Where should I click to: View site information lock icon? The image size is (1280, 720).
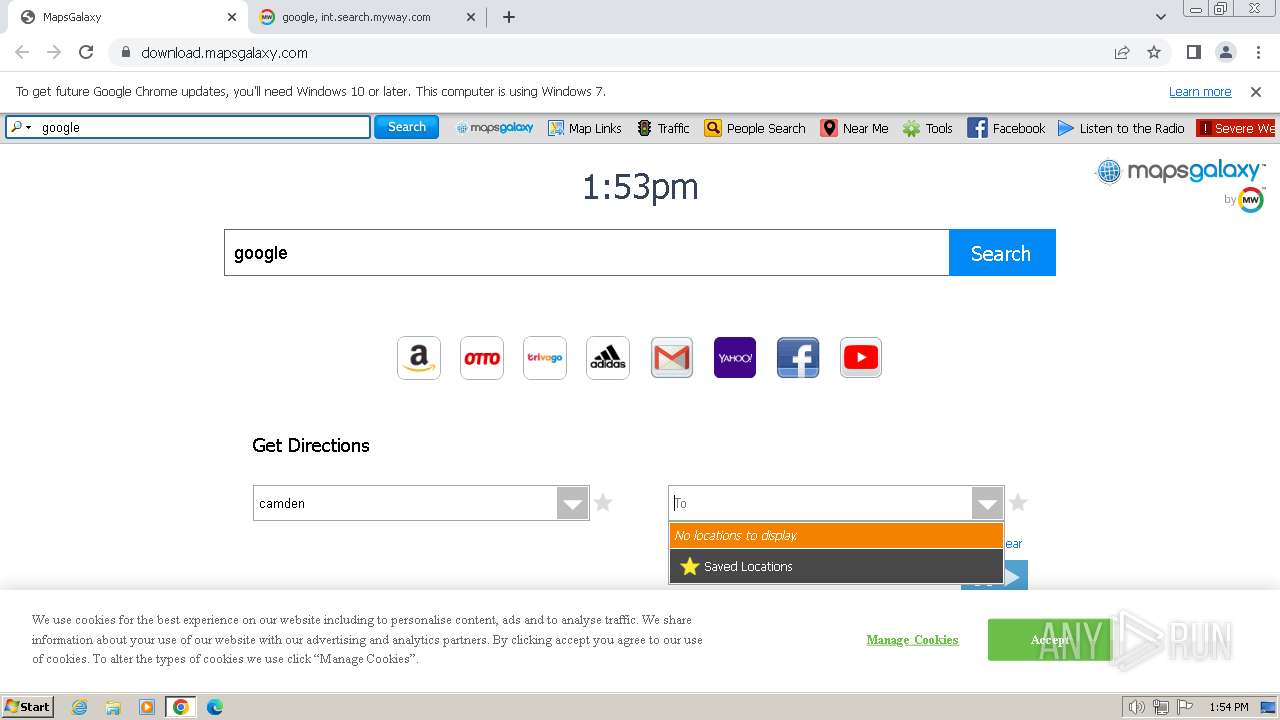[125, 52]
